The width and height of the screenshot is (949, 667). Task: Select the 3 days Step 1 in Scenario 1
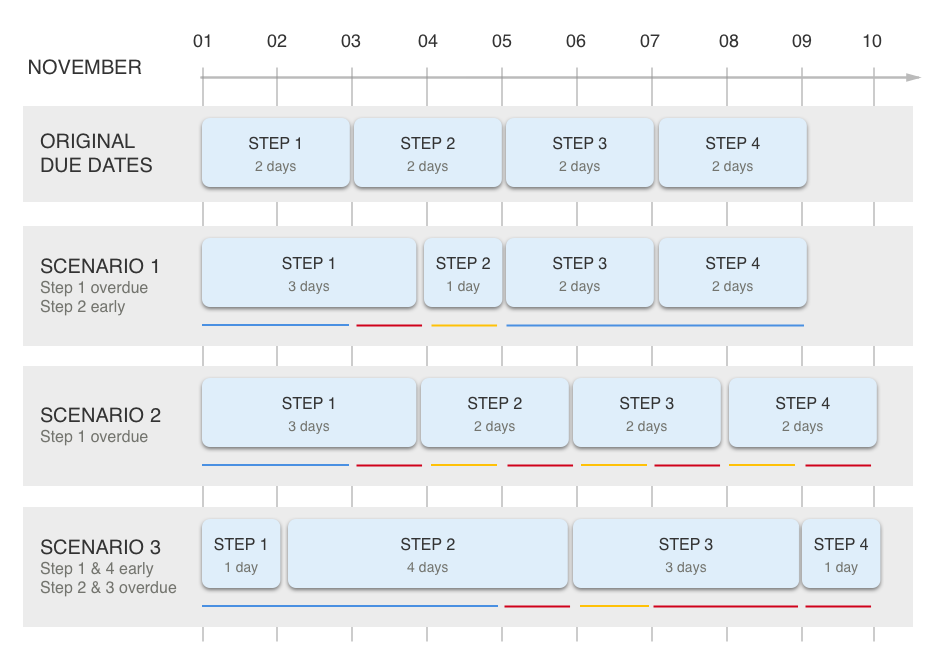[309, 272]
